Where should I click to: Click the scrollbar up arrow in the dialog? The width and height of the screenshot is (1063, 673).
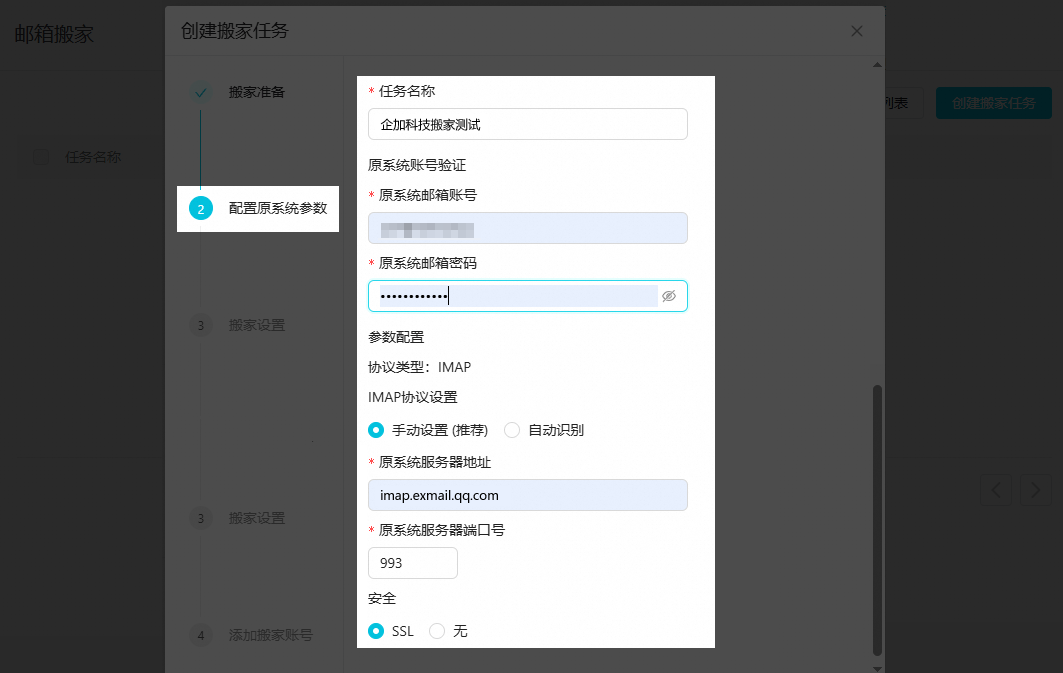[875, 64]
